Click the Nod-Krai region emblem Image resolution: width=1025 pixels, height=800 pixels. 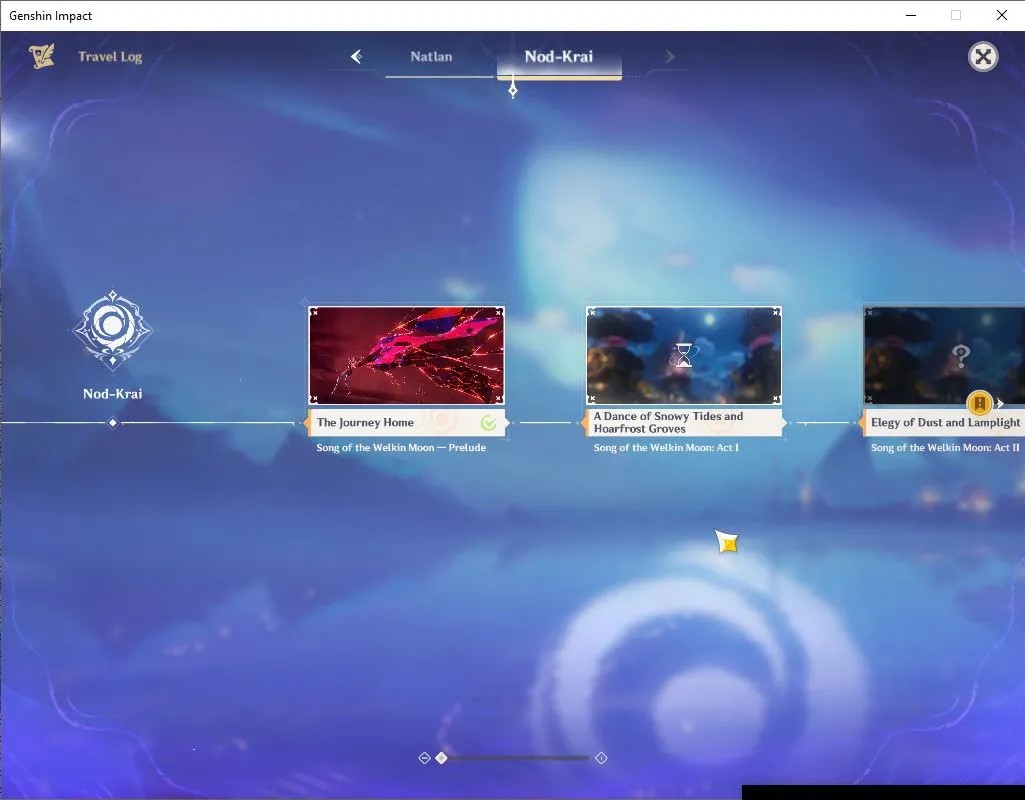click(112, 328)
